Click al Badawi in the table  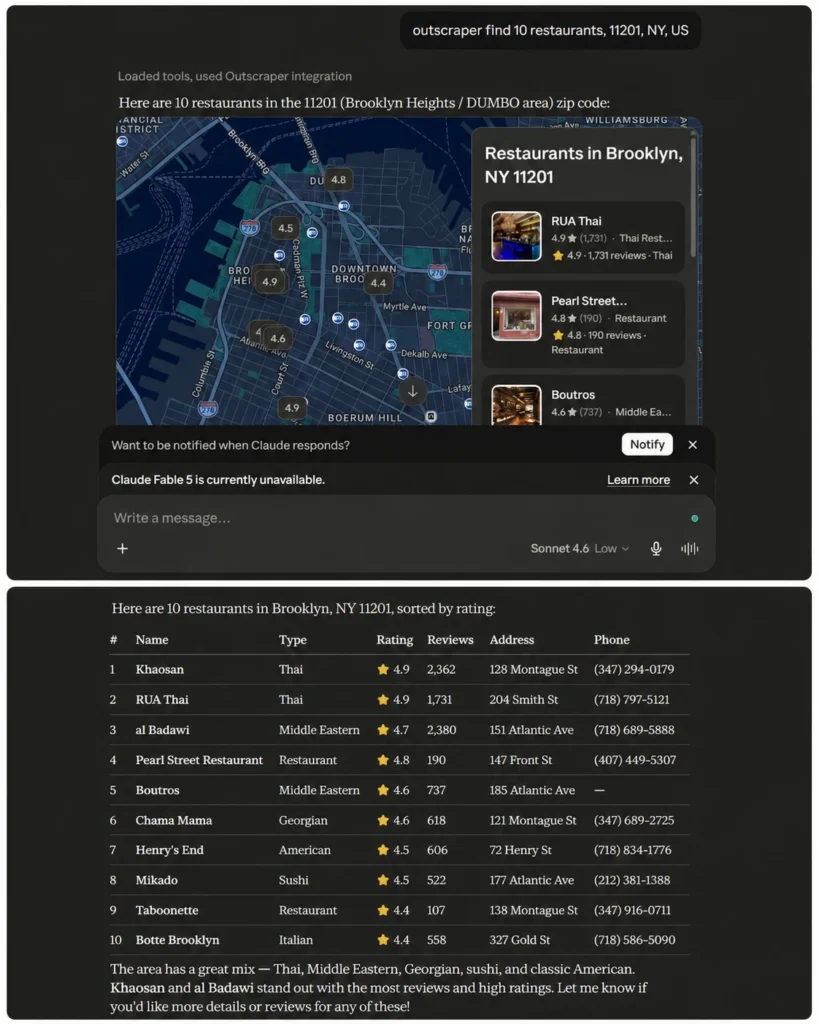pos(163,730)
